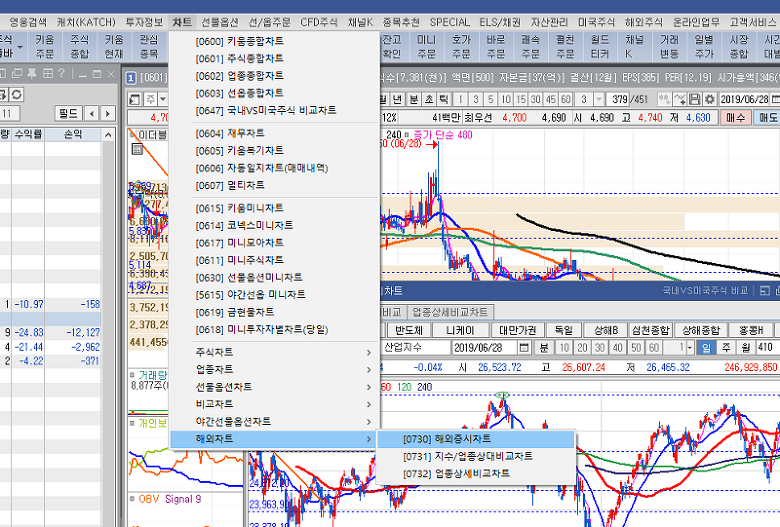780x527 pixels.
Task: Click the blue number 1 badge of window 0601
Action: point(131,78)
